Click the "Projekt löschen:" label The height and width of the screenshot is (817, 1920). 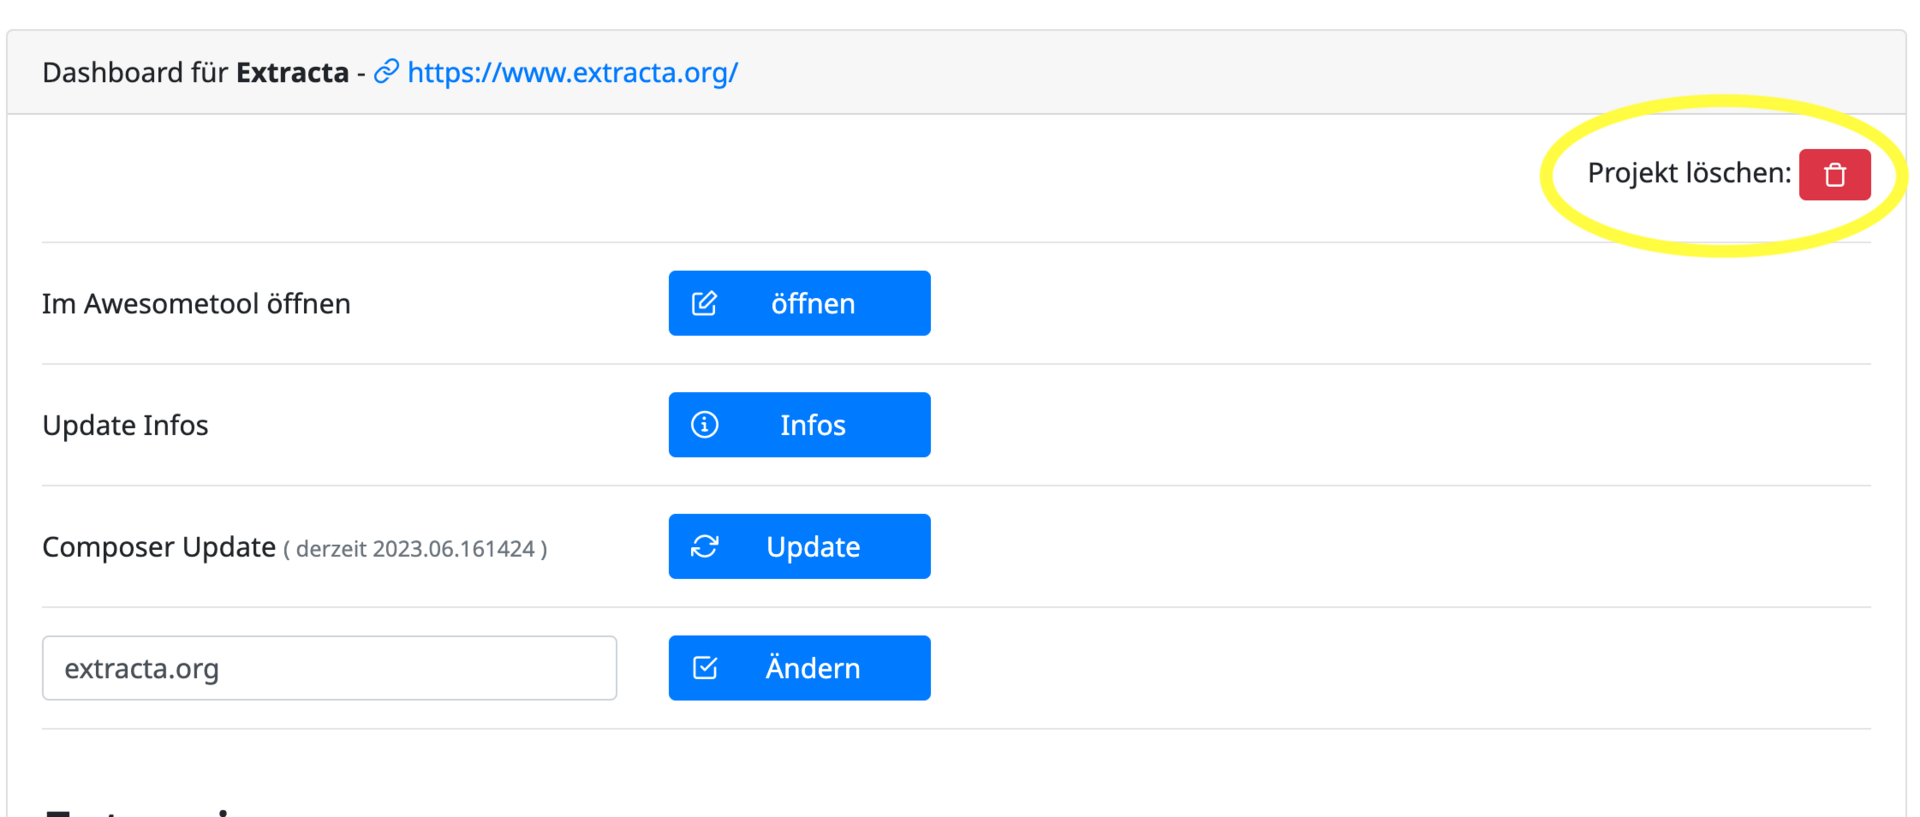(1688, 173)
